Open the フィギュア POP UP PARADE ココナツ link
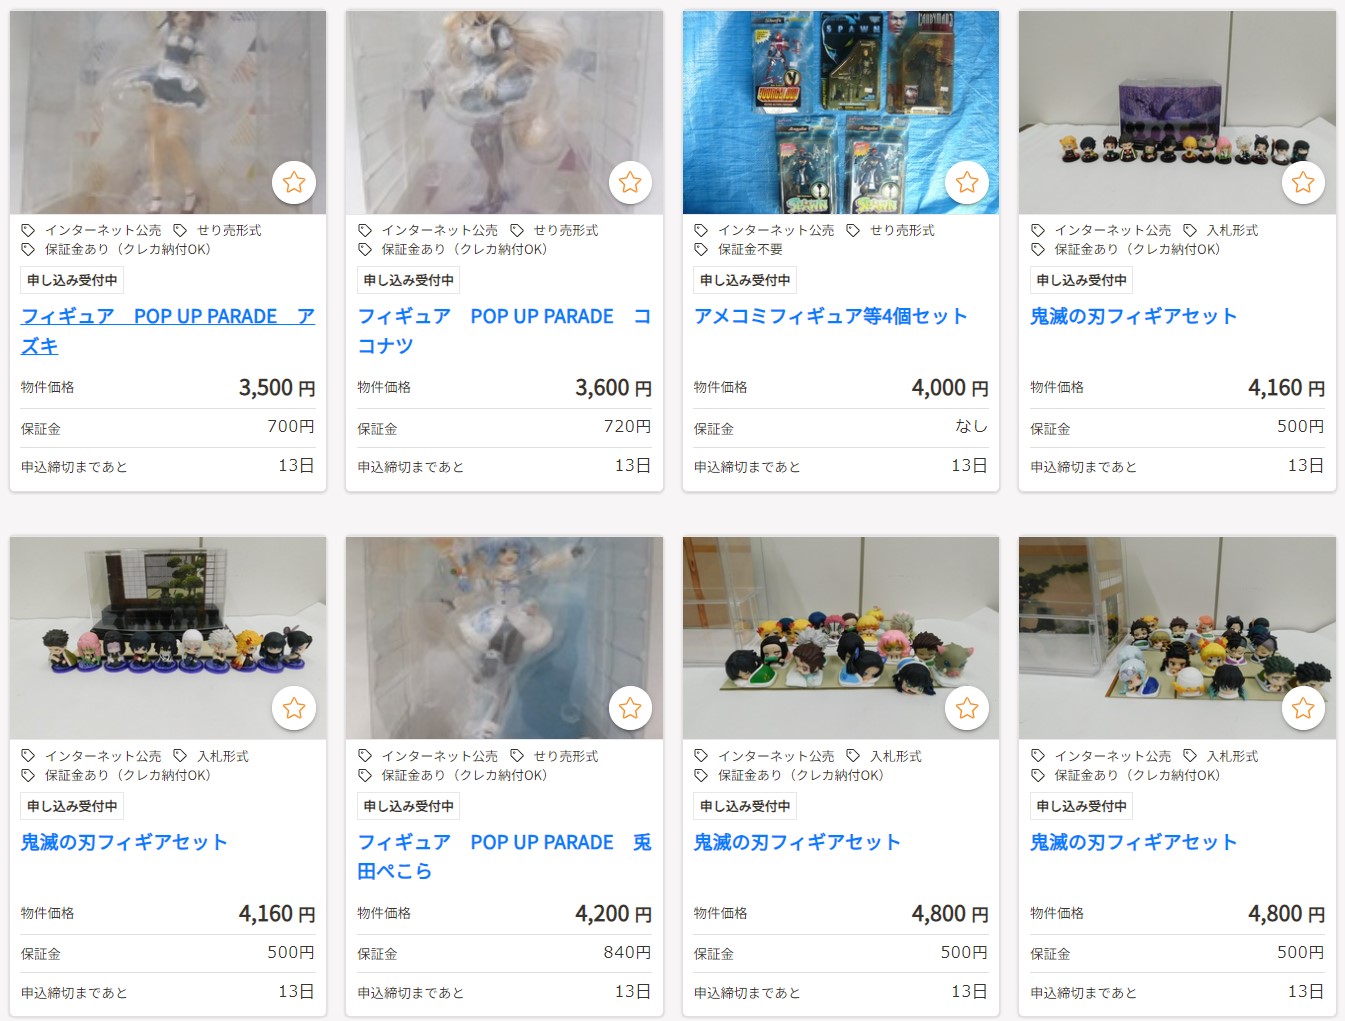The height and width of the screenshot is (1021, 1345). [504, 331]
